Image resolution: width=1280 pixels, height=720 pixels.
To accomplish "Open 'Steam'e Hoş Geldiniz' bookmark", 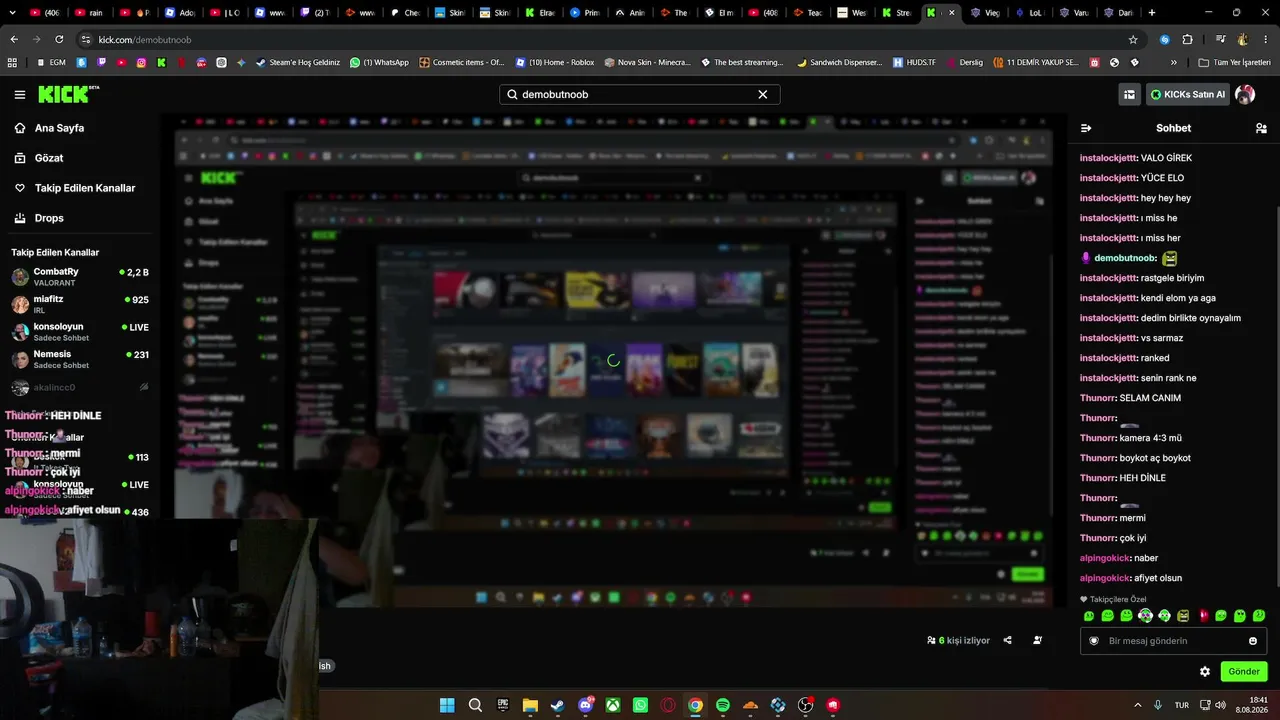I will [297, 62].
